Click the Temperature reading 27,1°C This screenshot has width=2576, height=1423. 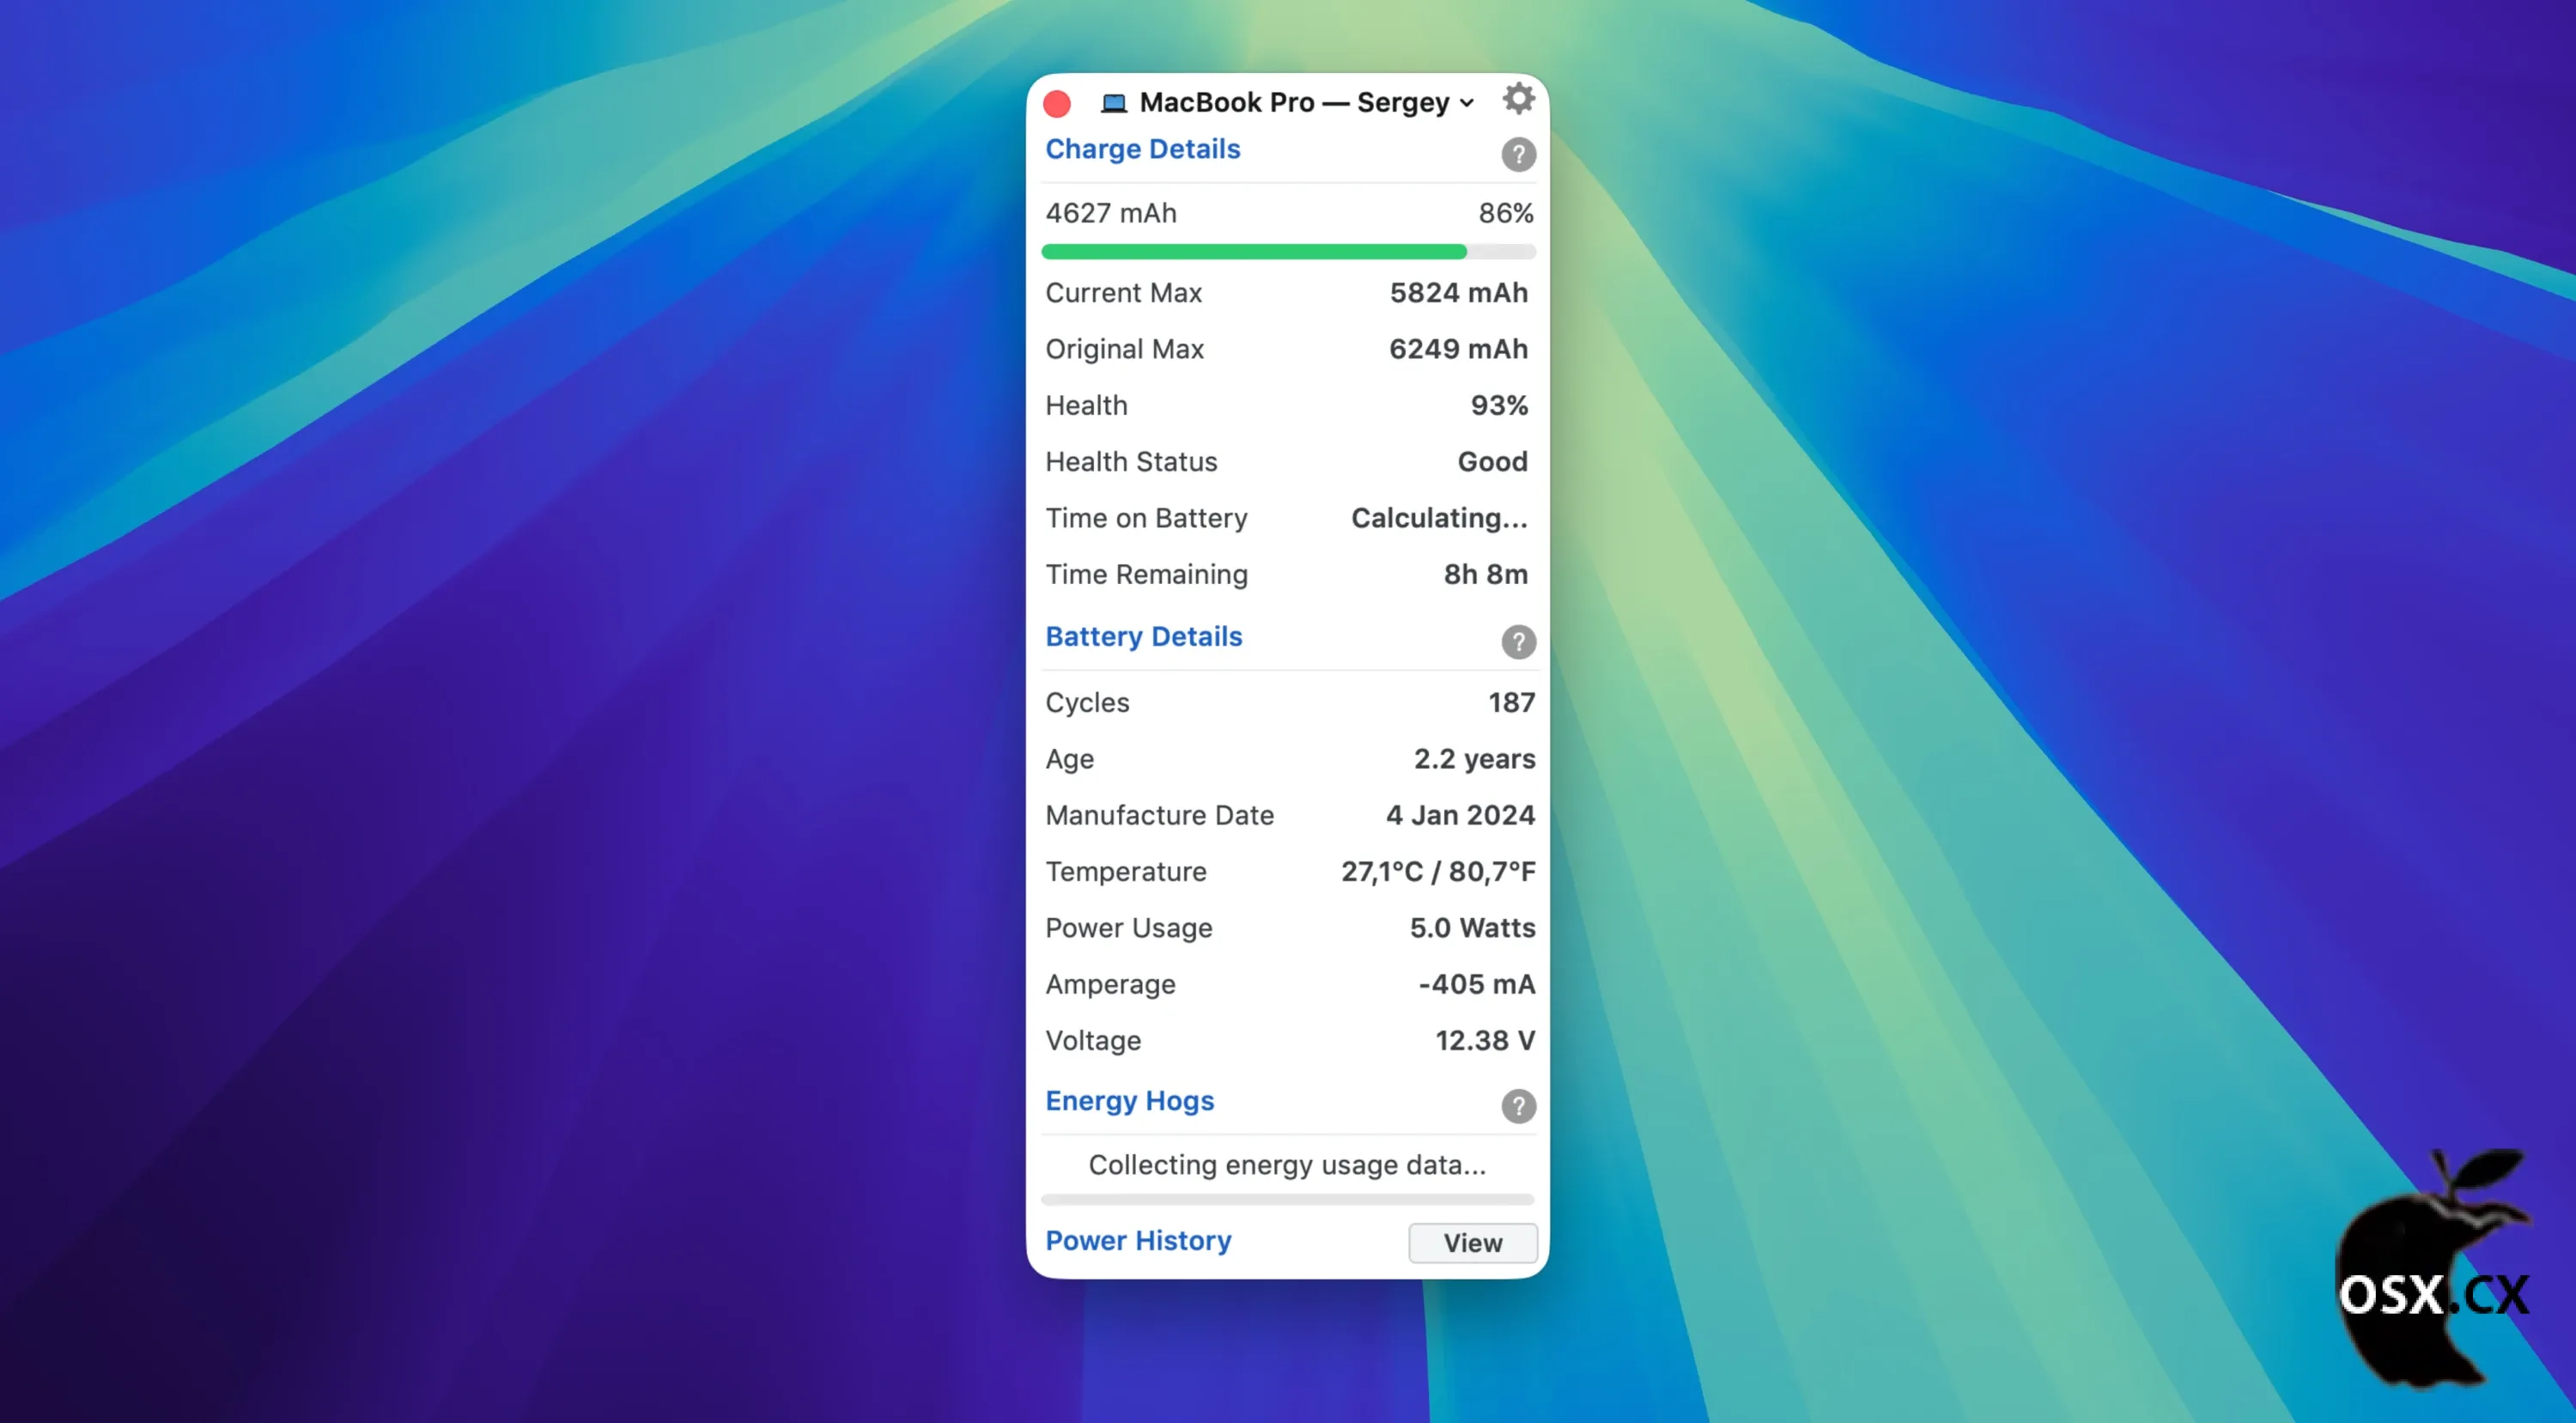[1438, 871]
